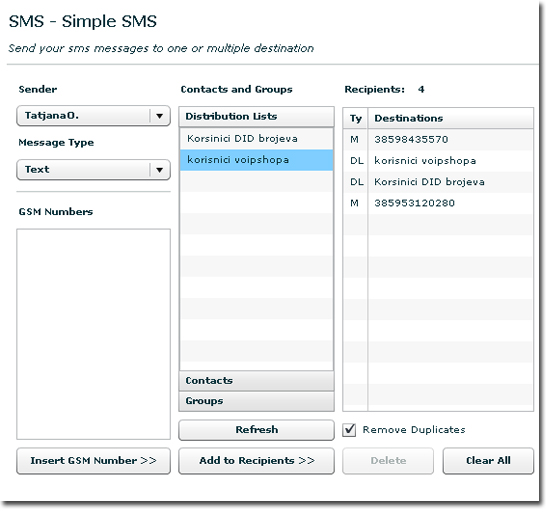This screenshot has width=559, height=519.
Task: Toggle the Remove Duplicates checkbox
Action: [x=349, y=430]
